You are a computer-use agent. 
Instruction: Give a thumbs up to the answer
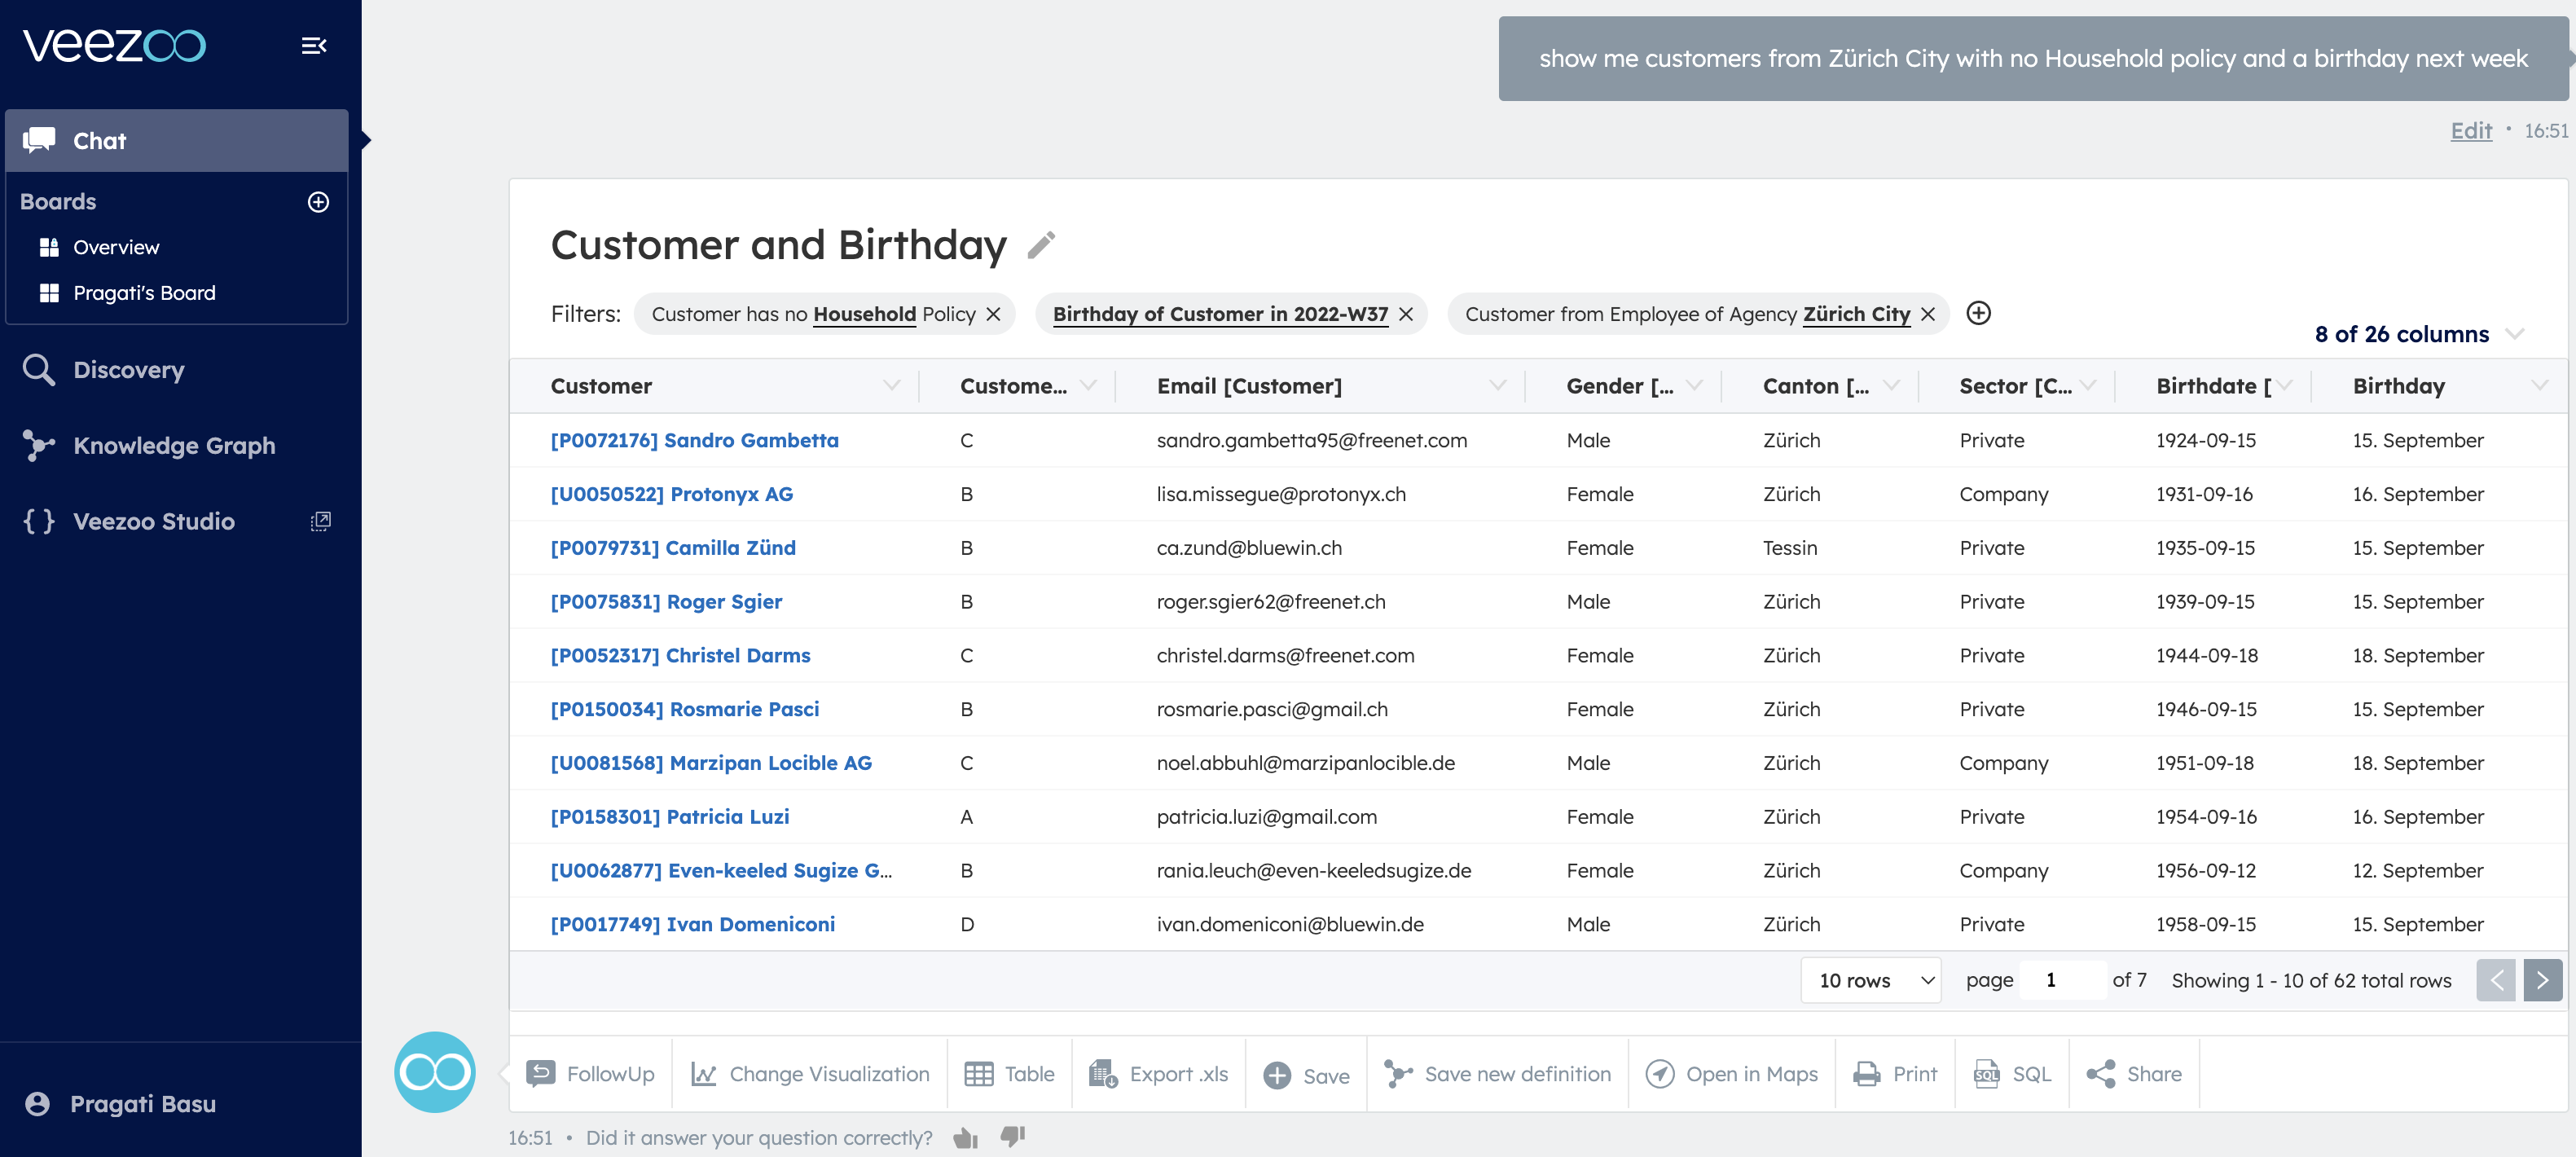point(965,1137)
